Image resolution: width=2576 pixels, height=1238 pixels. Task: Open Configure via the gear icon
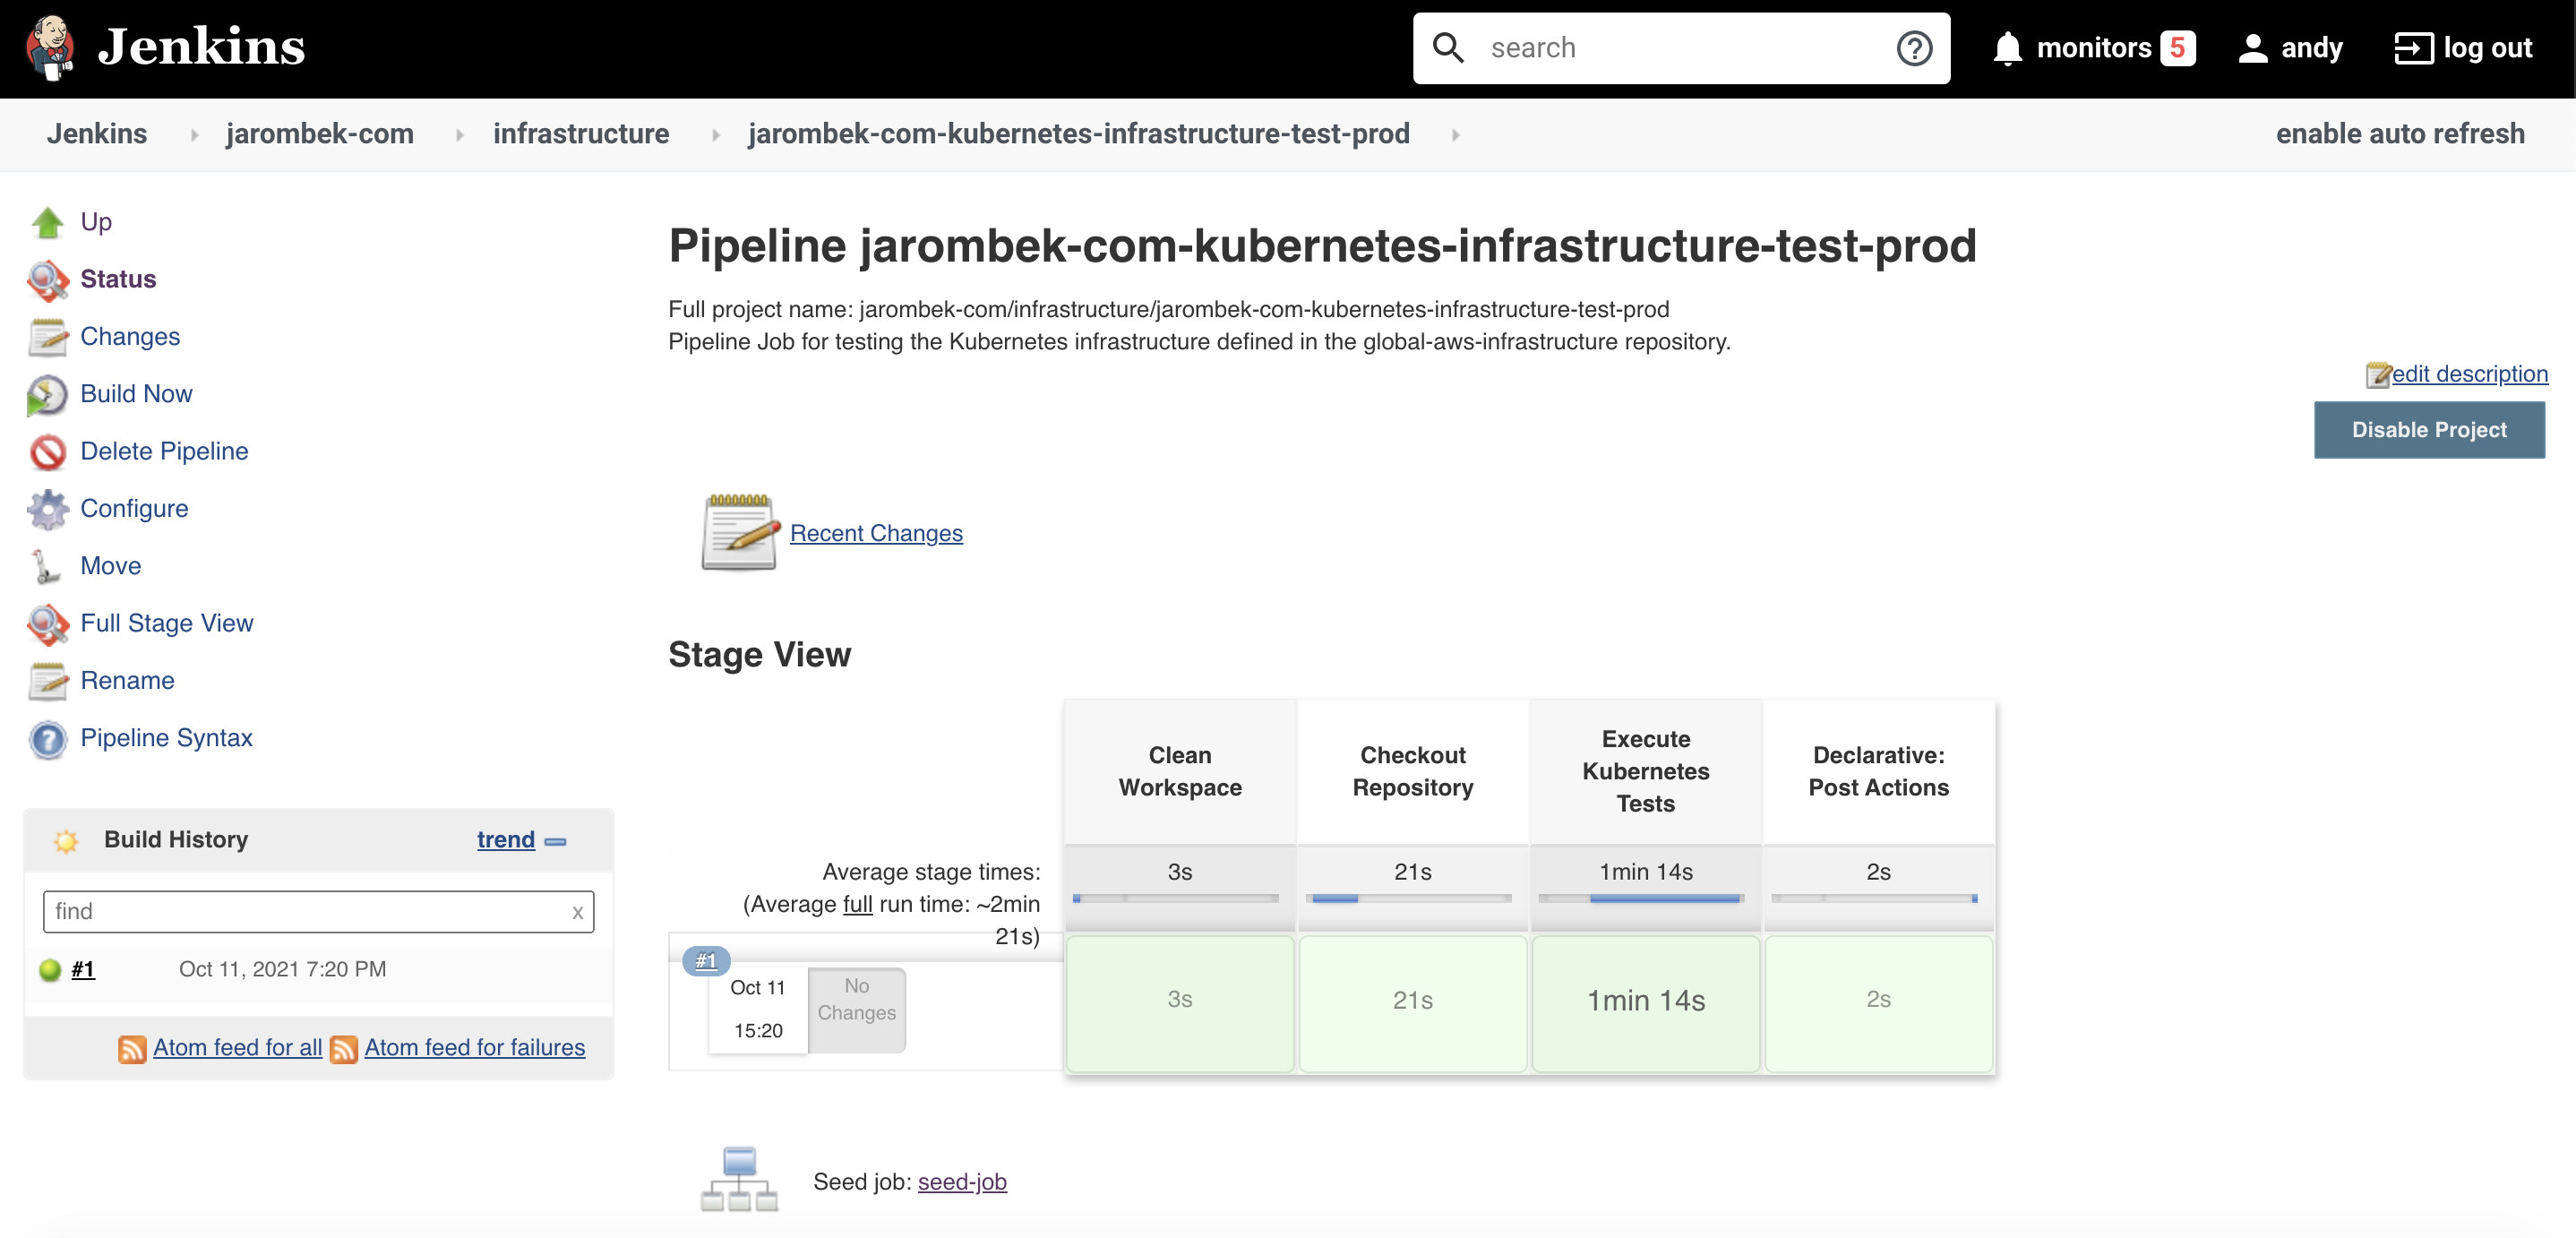pyautogui.click(x=47, y=509)
